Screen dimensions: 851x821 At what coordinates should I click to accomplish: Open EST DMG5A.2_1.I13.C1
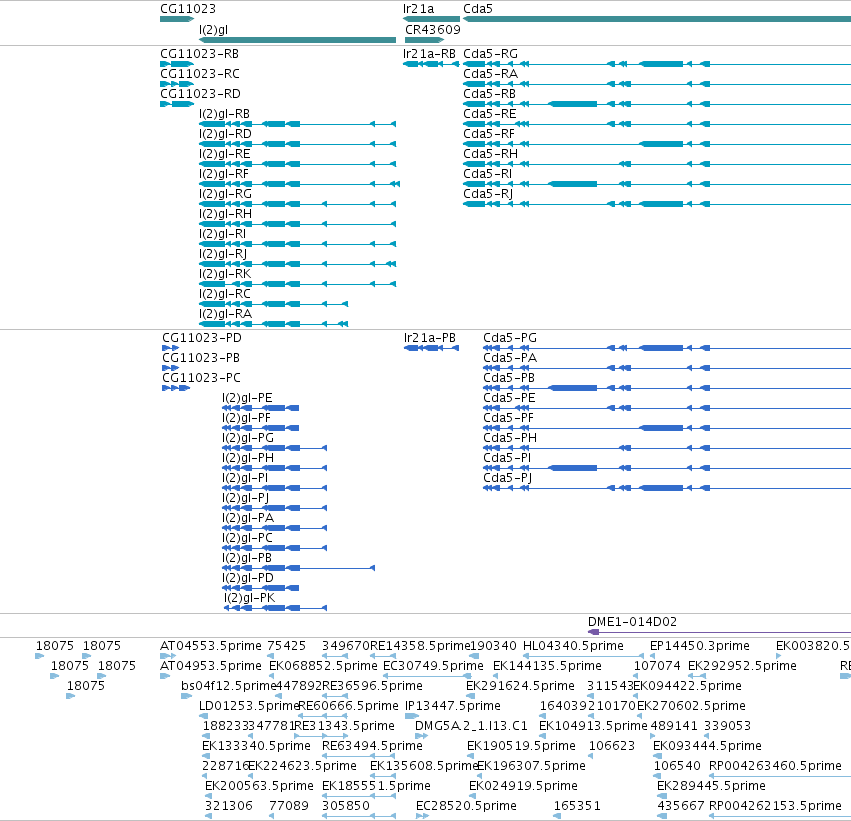pyautogui.click(x=422, y=736)
